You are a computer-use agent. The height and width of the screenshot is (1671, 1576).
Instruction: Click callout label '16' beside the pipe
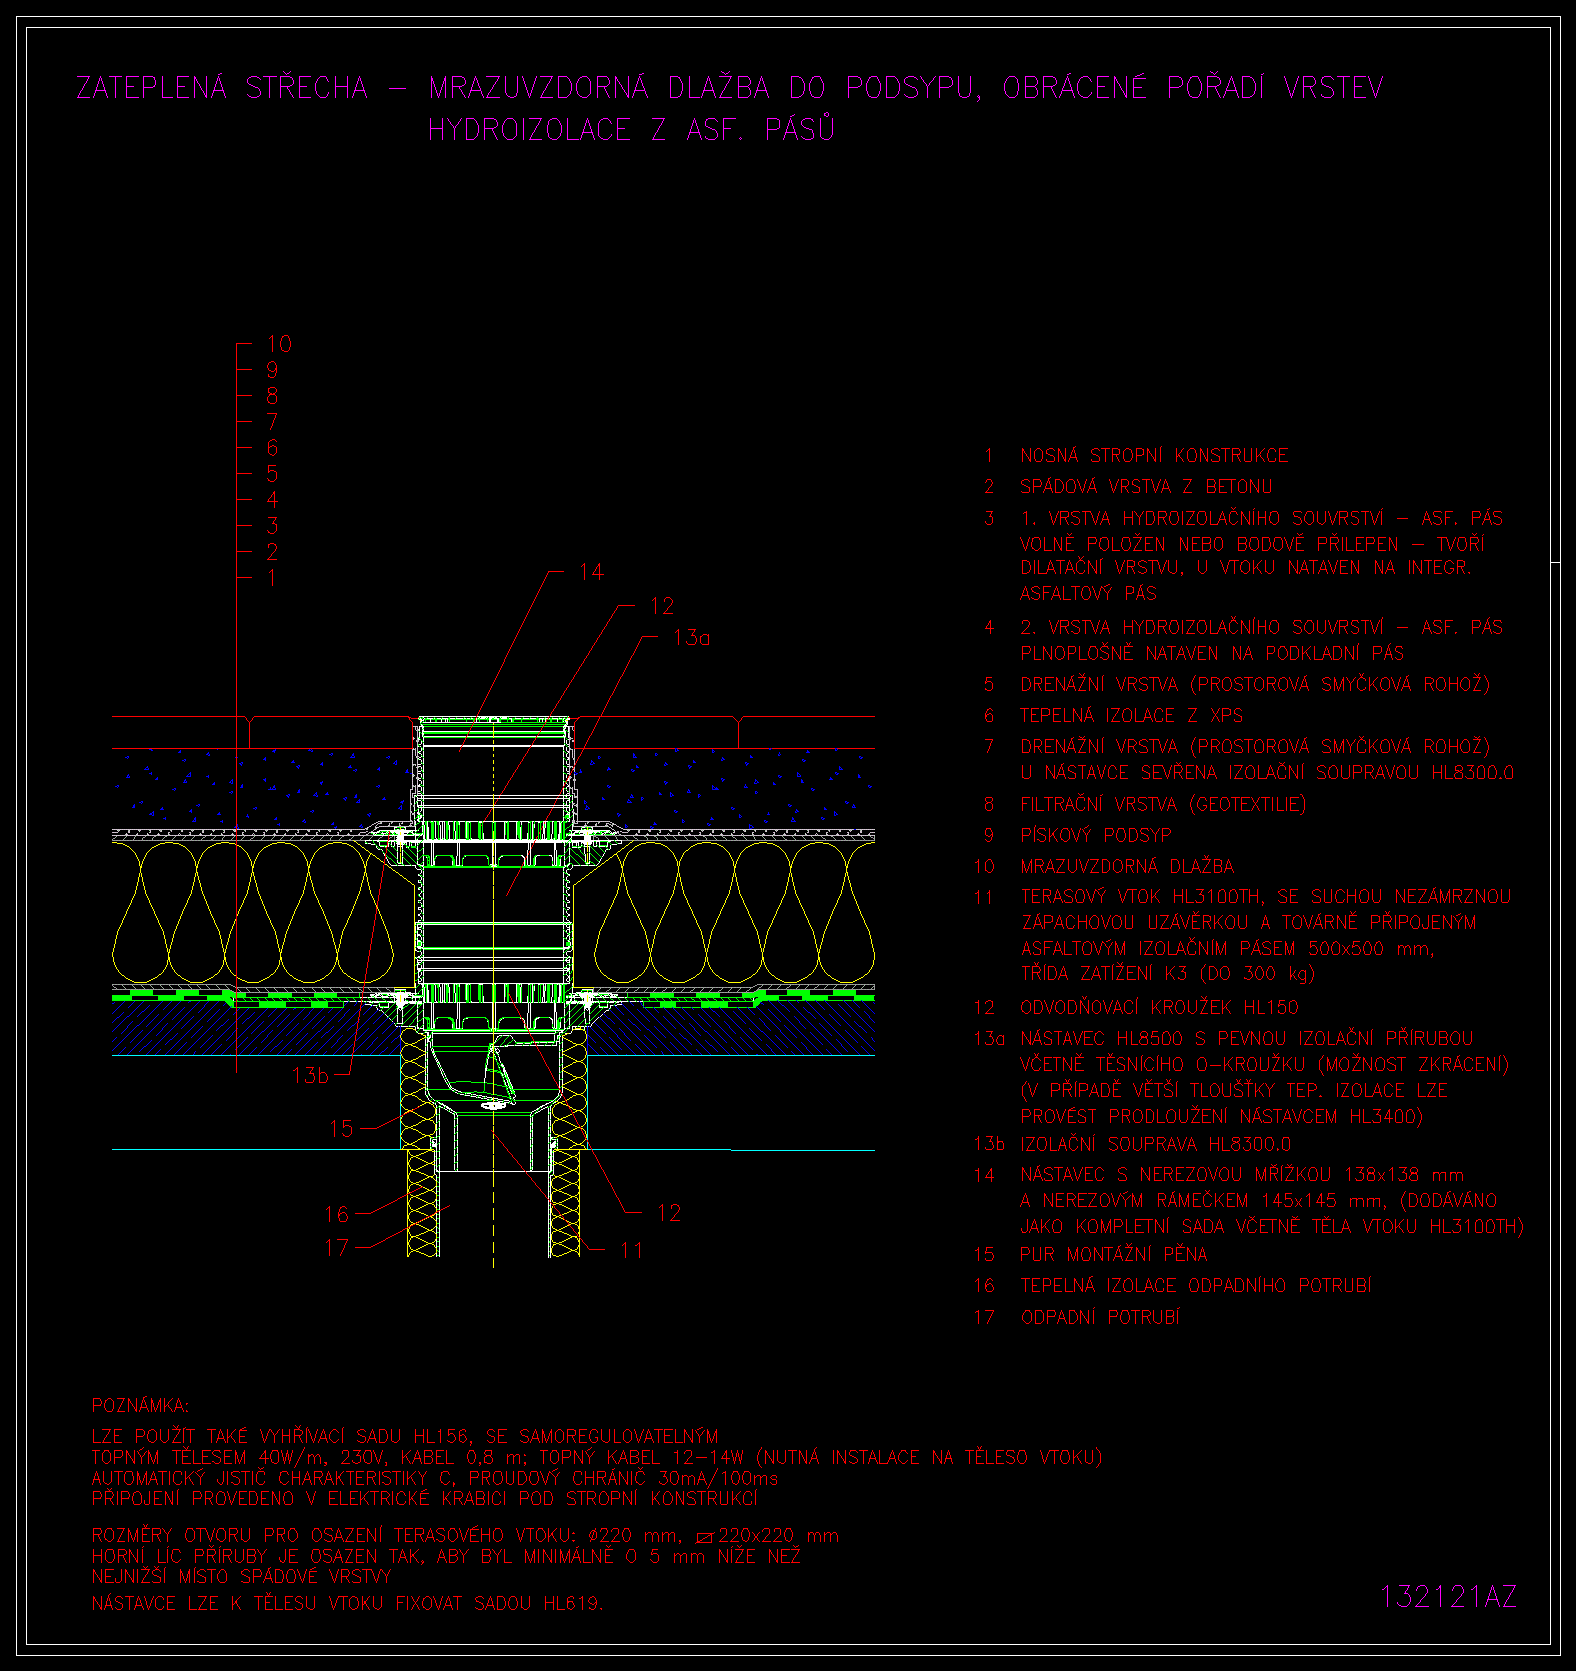[336, 1215]
